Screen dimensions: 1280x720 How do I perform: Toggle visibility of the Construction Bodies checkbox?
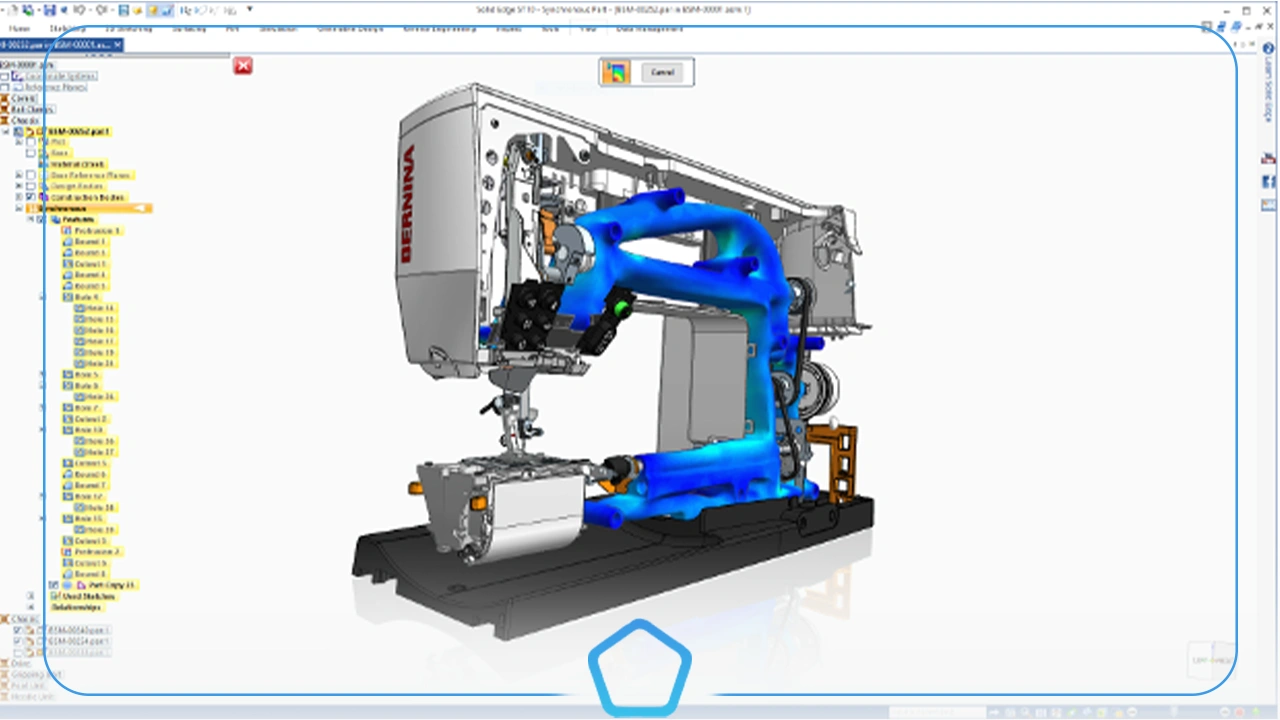30,196
